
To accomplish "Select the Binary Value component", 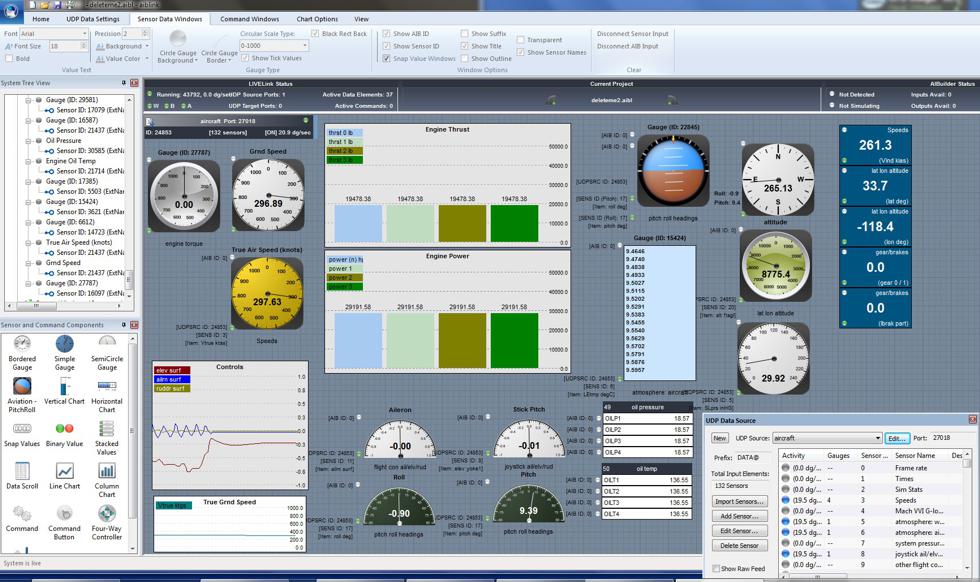I will click(x=64, y=434).
